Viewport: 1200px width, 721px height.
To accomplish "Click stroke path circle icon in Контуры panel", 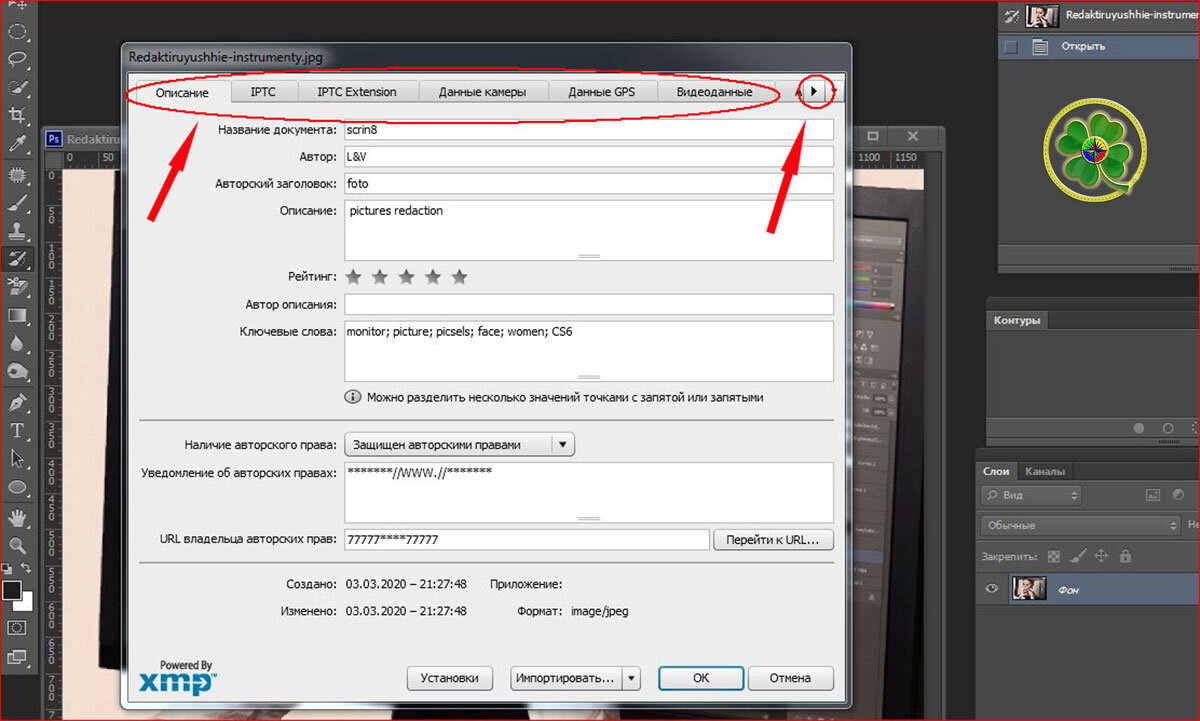I will pos(1167,427).
